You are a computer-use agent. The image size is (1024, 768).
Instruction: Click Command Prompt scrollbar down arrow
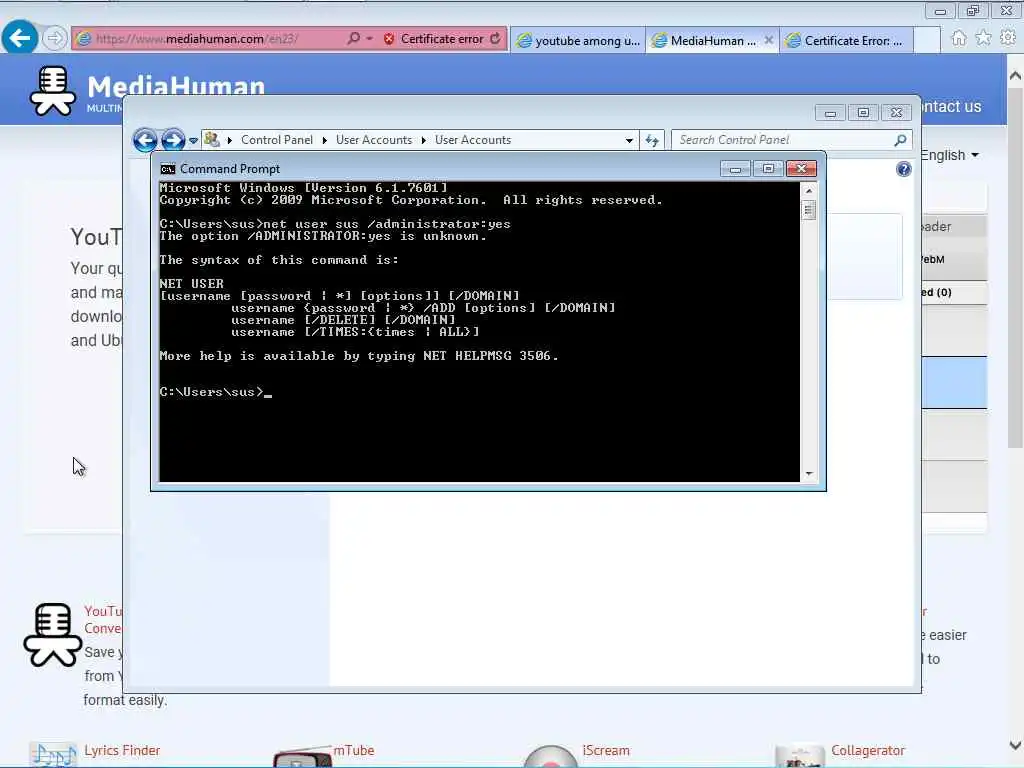(808, 473)
